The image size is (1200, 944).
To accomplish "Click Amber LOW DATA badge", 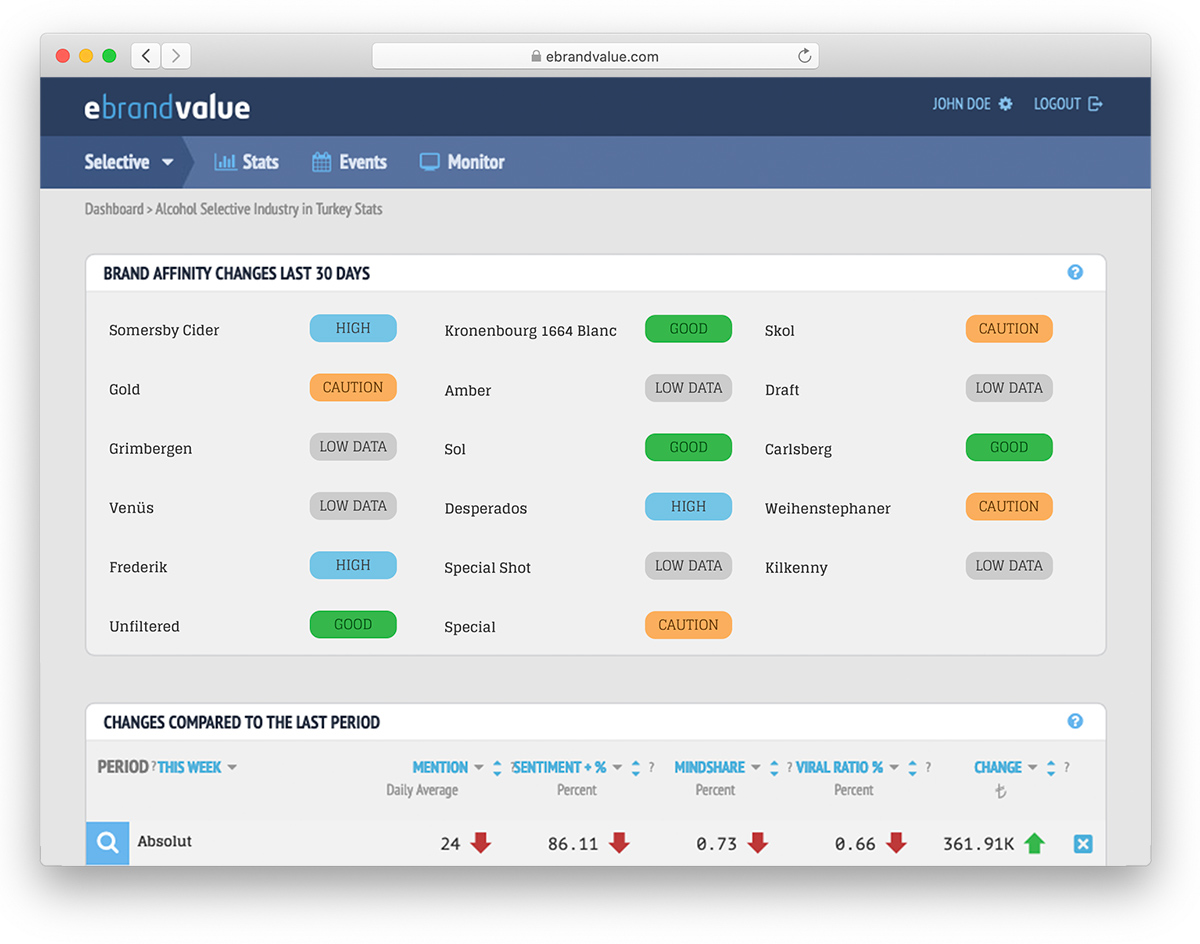I will pyautogui.click(x=688, y=387).
